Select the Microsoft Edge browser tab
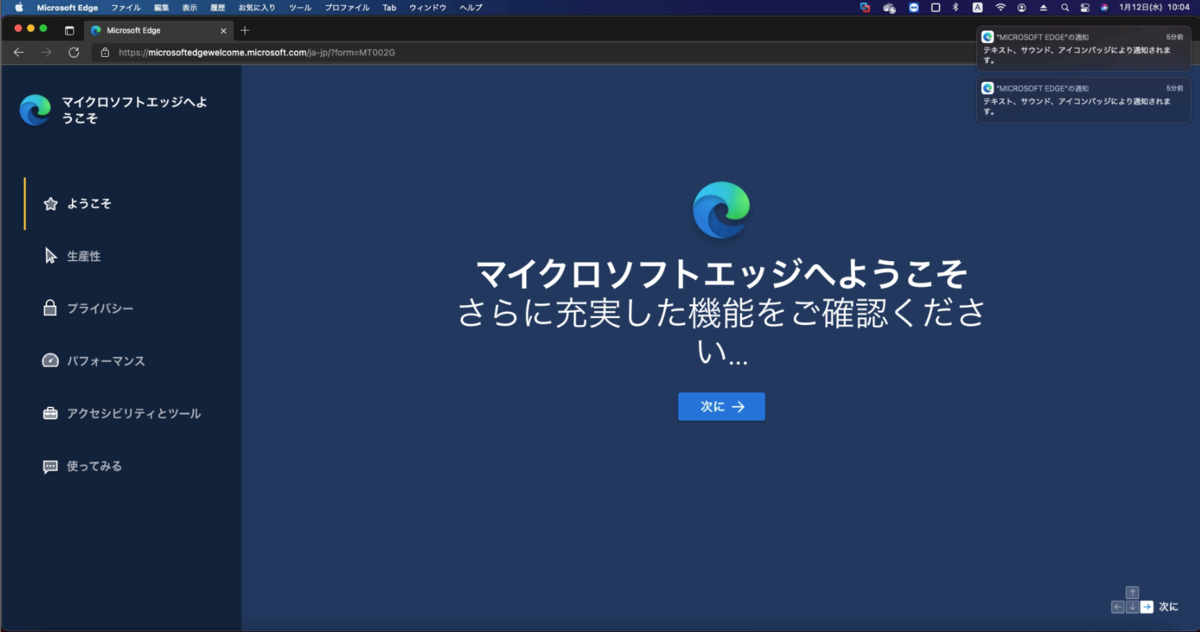The height and width of the screenshot is (632, 1200). tap(158, 30)
